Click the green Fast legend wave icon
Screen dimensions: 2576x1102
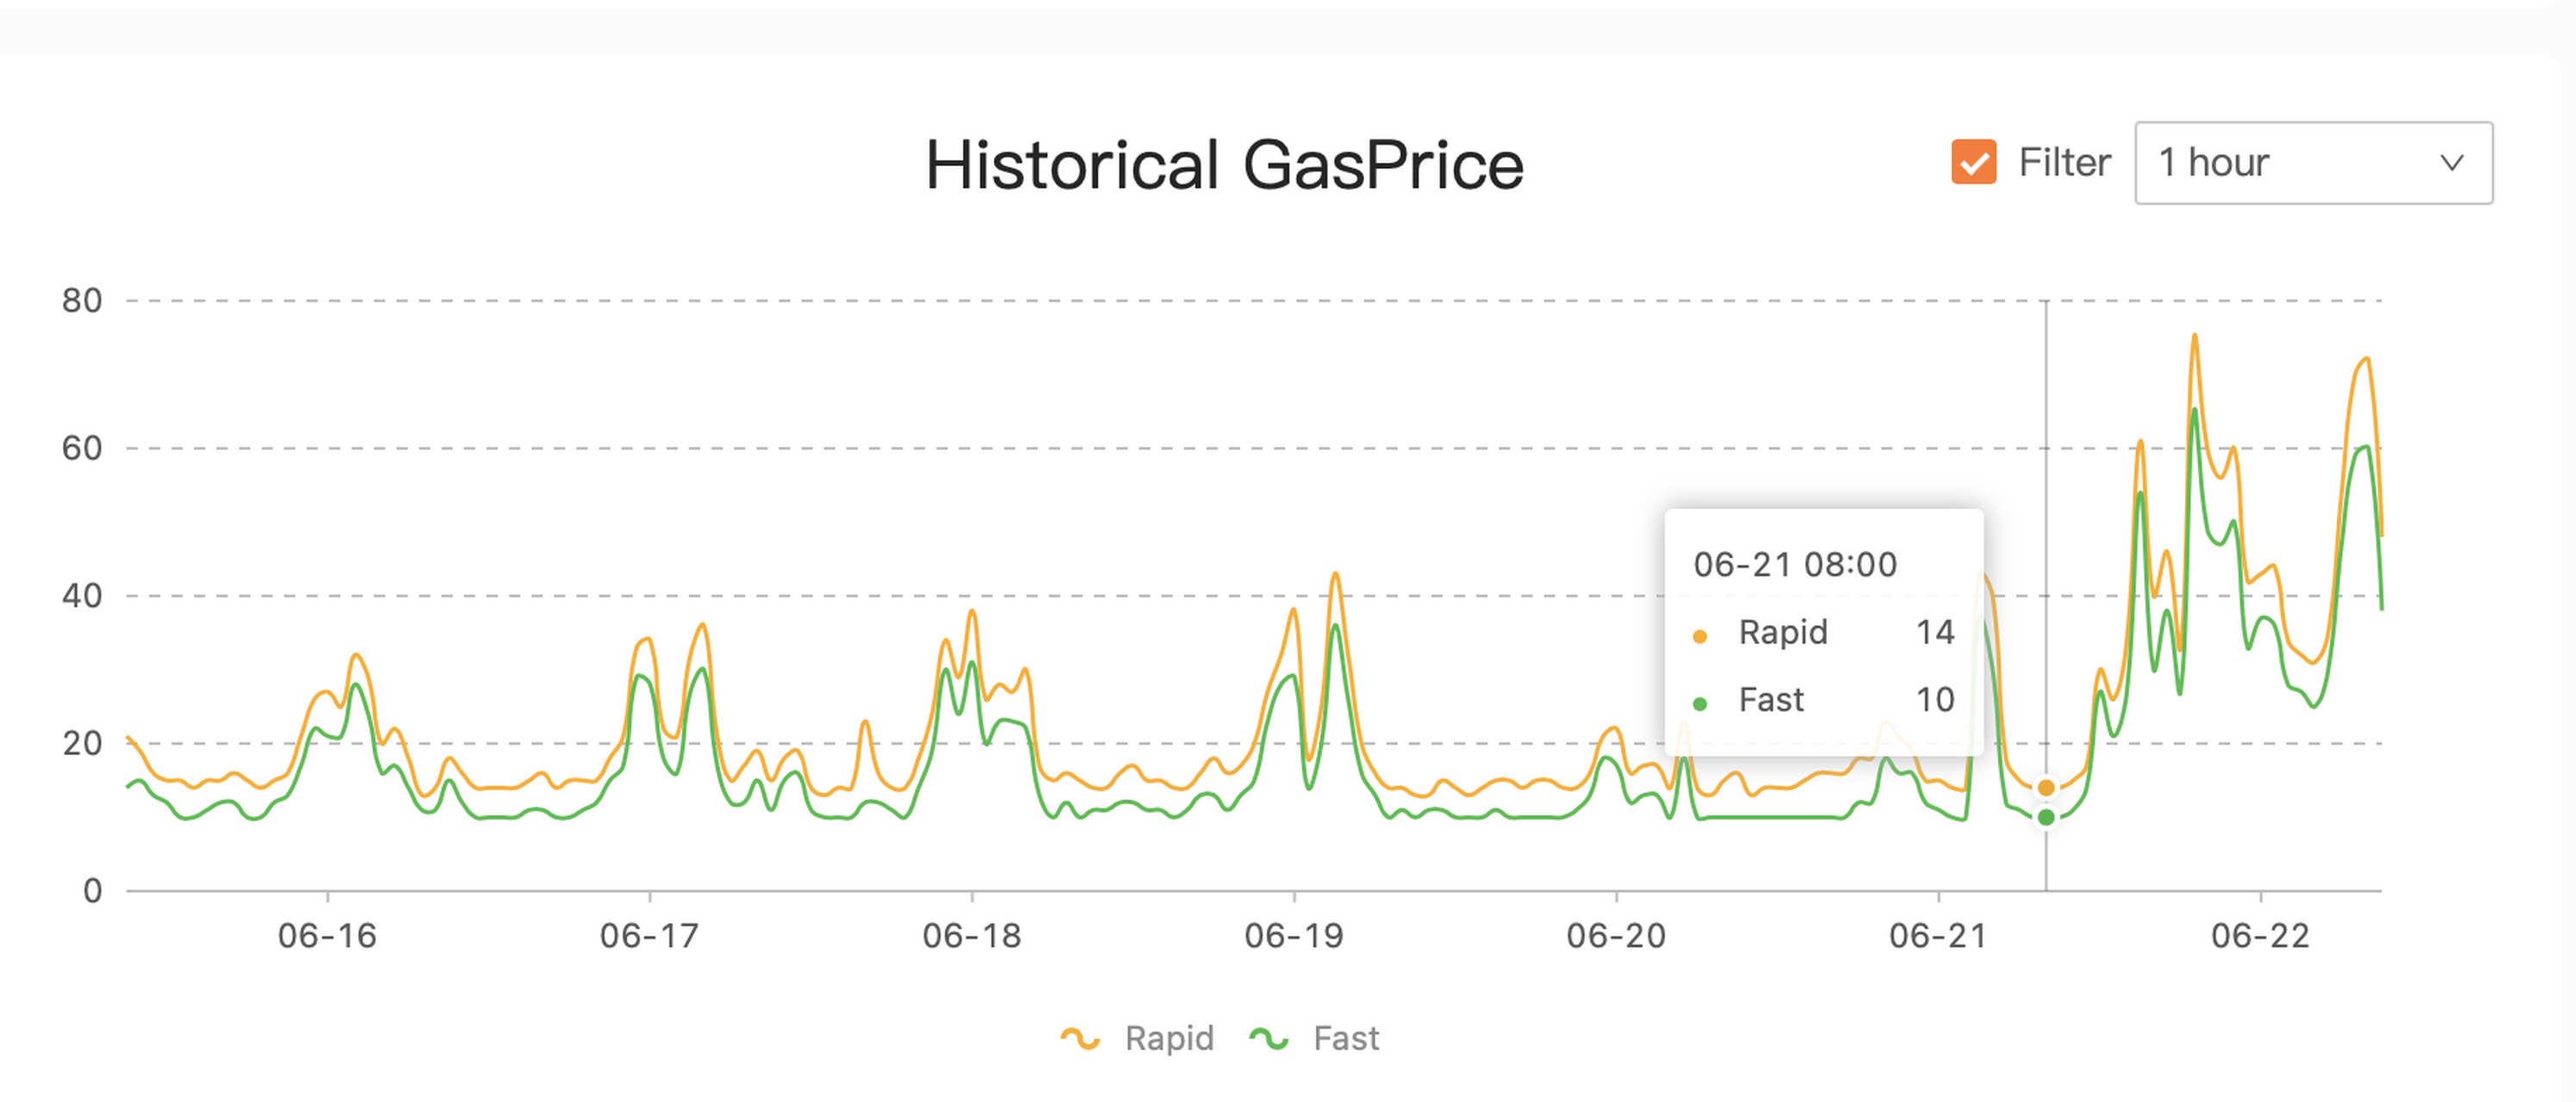tap(1269, 1039)
